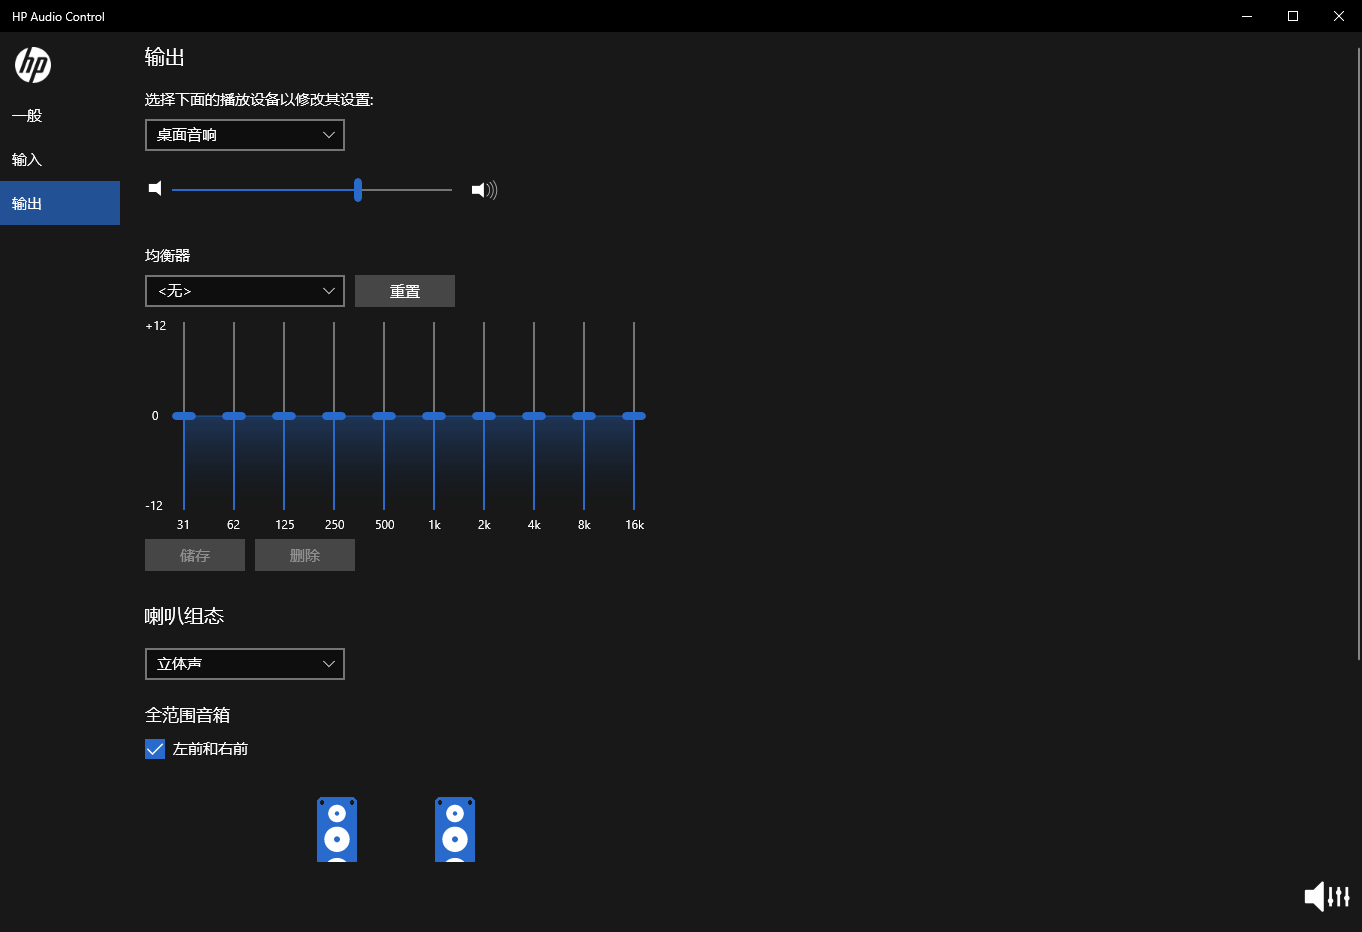Click the 1k equalizer frequency label
The width and height of the screenshot is (1362, 932).
click(434, 524)
